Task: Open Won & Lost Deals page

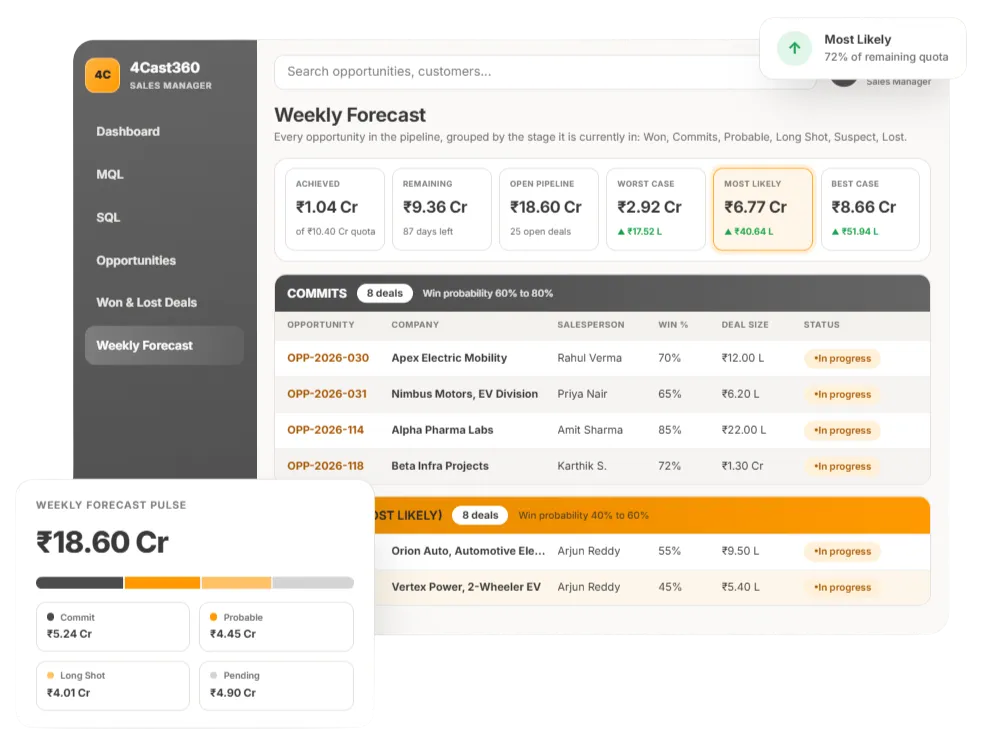Action: [146, 303]
